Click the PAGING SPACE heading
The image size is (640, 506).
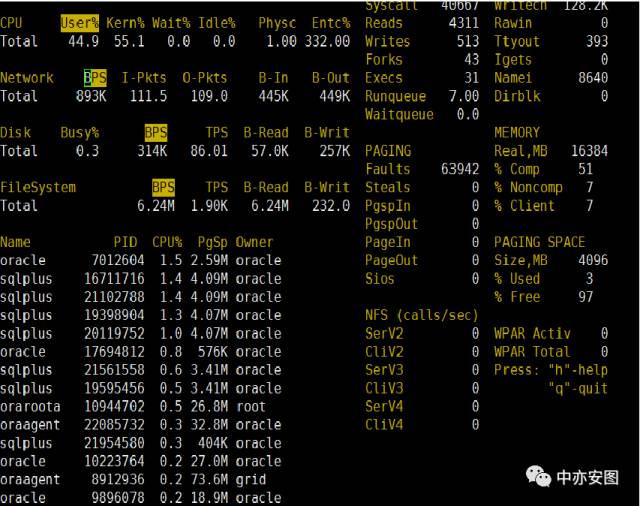[540, 242]
